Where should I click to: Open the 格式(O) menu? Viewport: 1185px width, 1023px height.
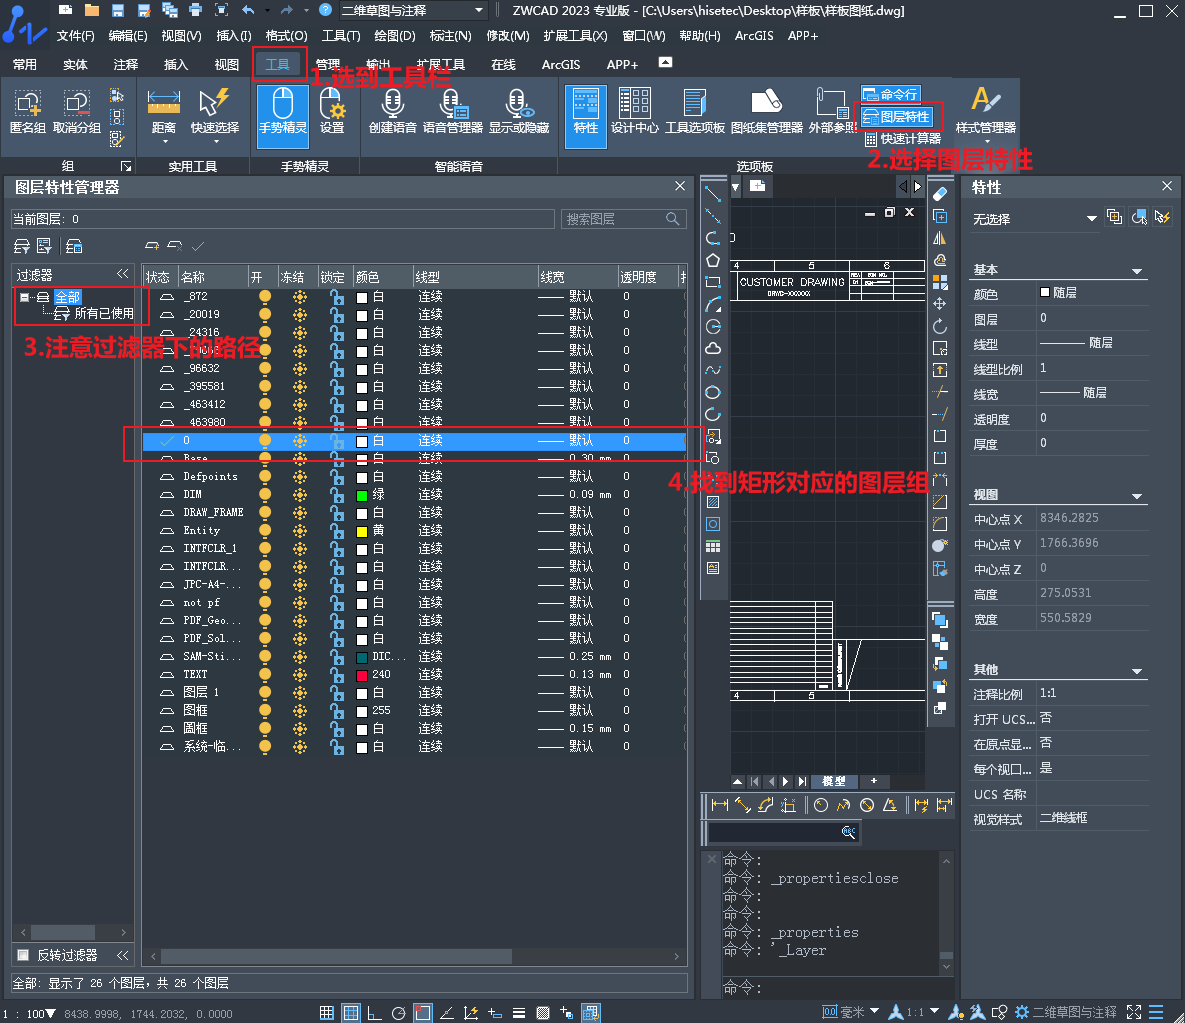pos(286,36)
